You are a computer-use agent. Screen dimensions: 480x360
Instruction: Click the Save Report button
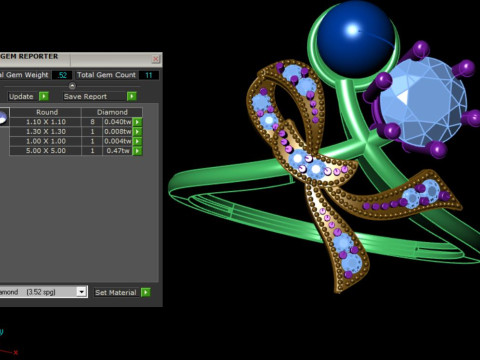[x=95, y=96]
